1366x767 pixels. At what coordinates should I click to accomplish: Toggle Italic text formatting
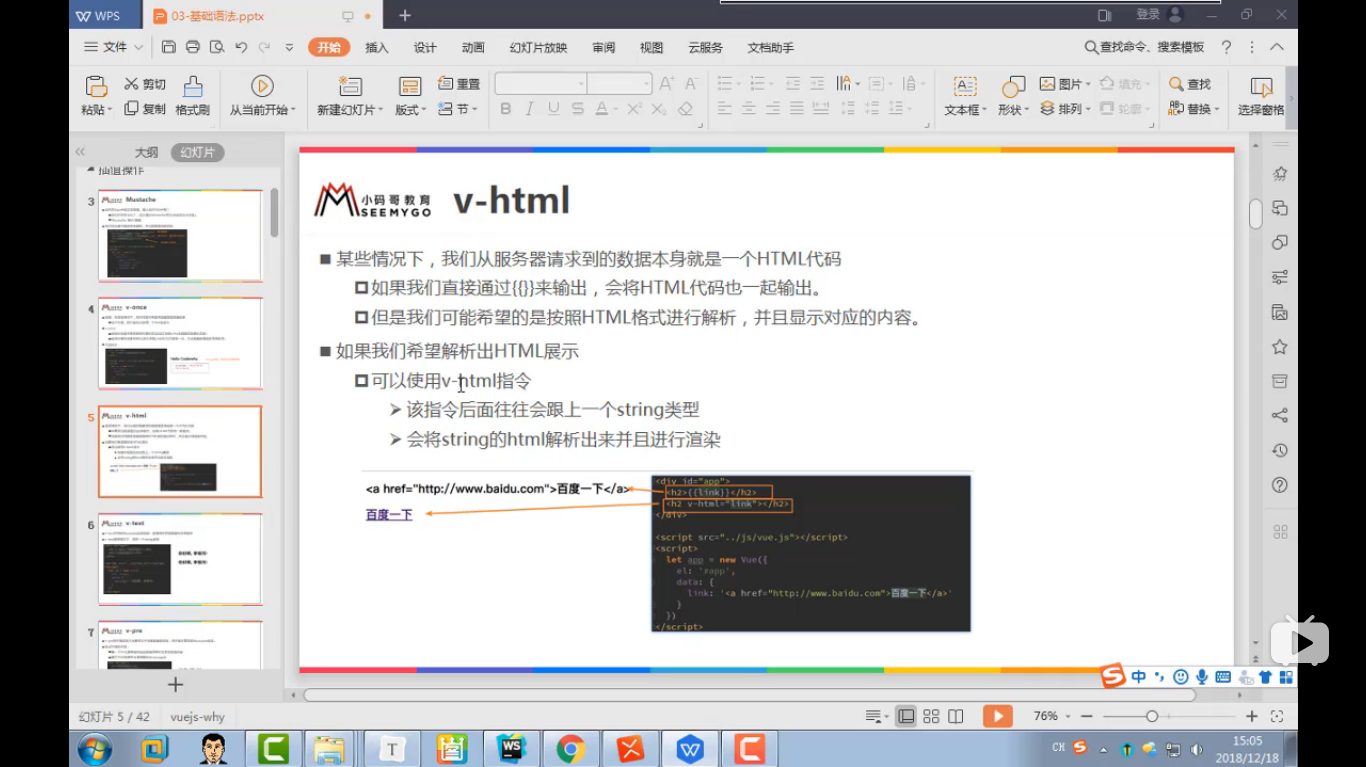(529, 109)
